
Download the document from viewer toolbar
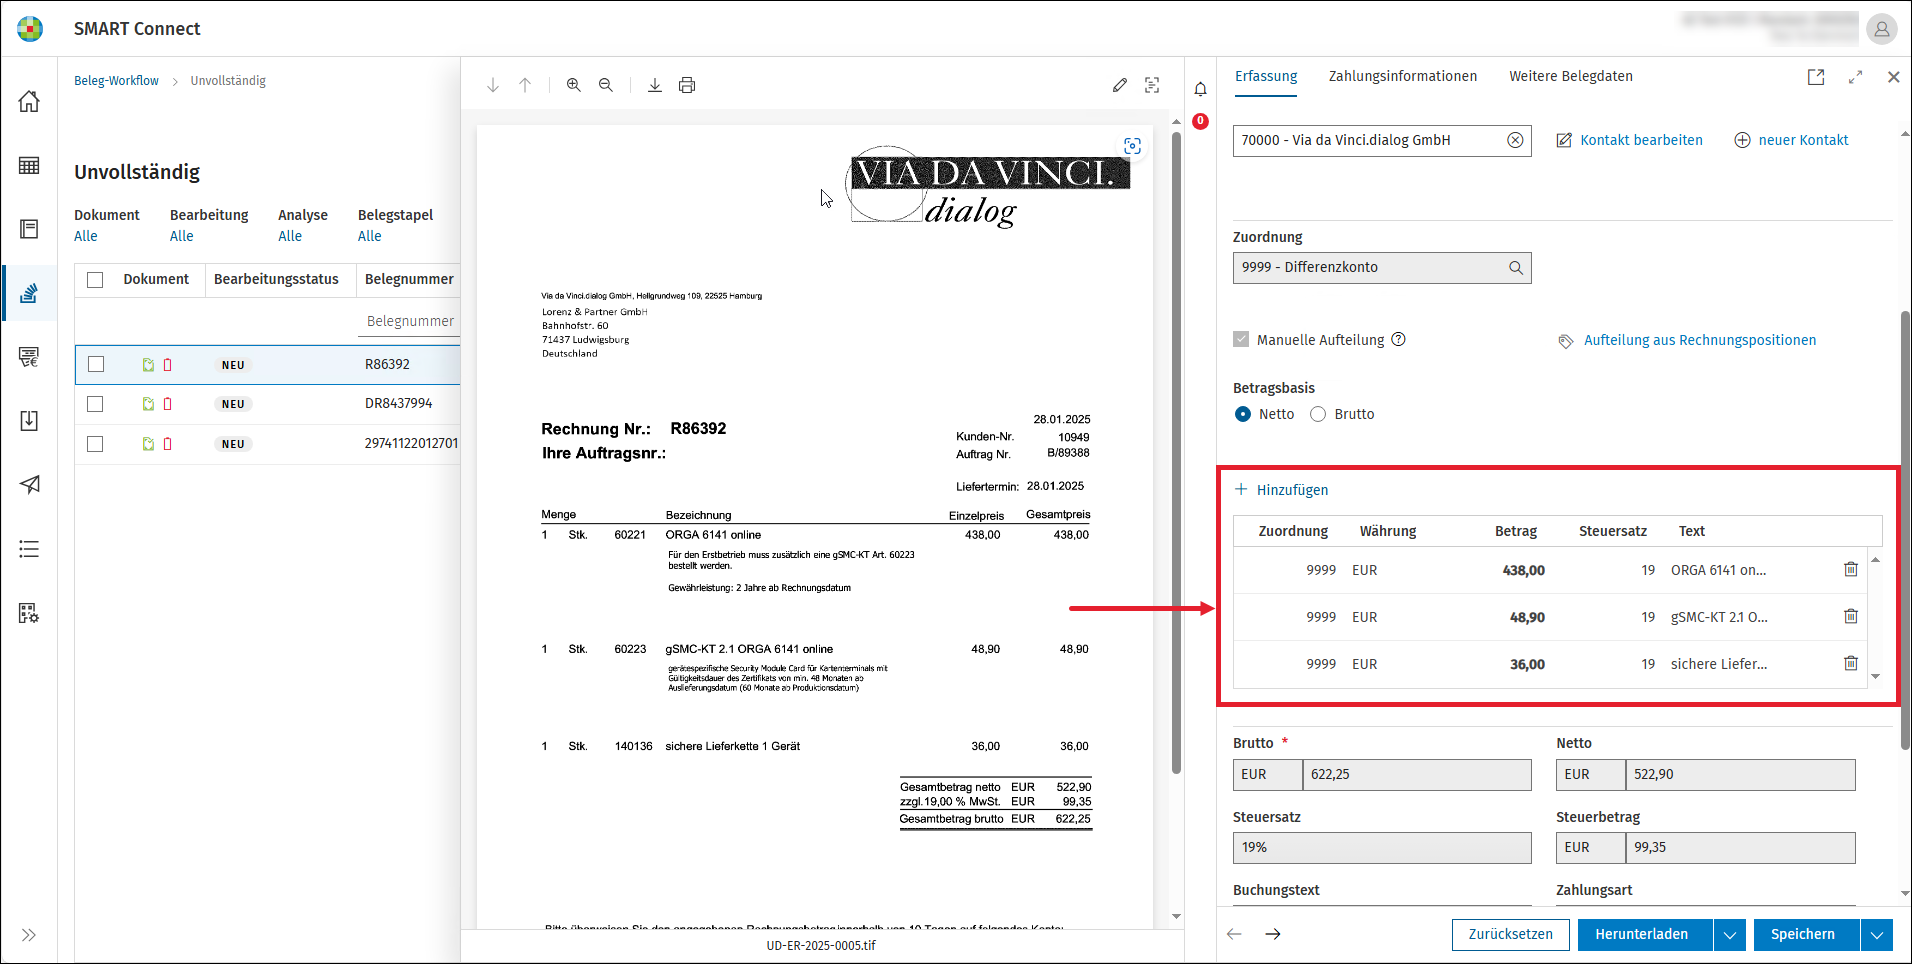(x=655, y=85)
